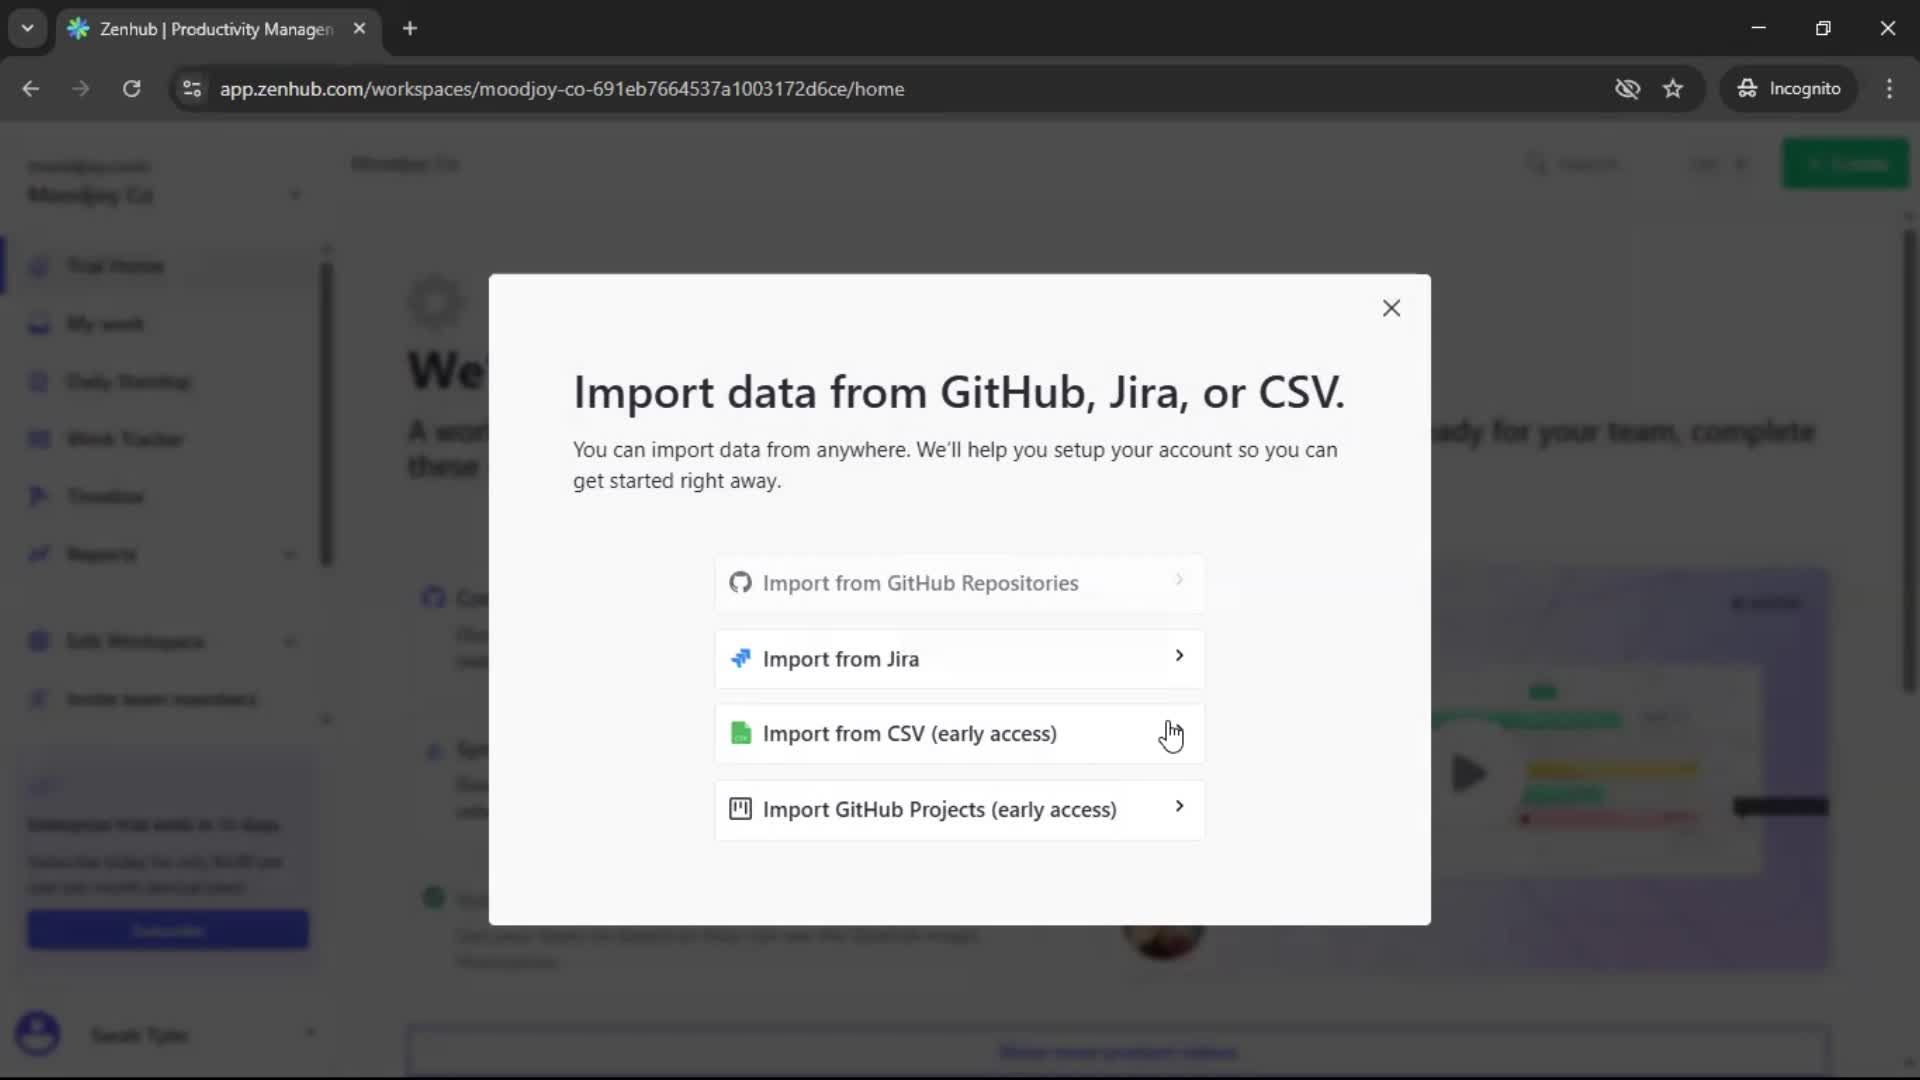Click the Incognito profile button
Viewport: 1920px width, 1080px height.
click(x=1789, y=89)
